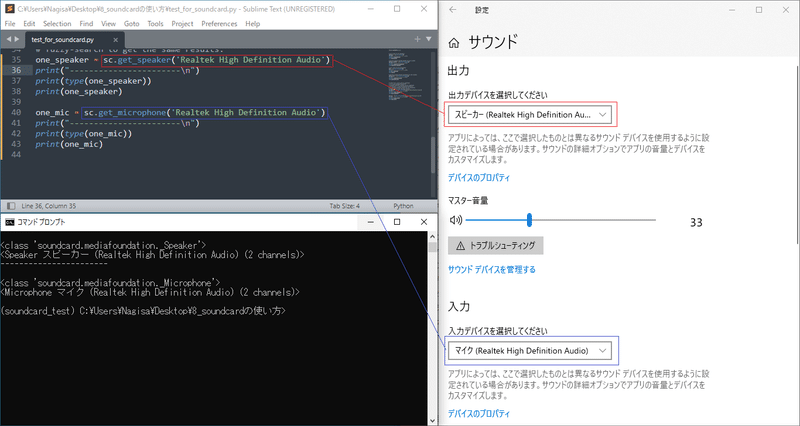Open the Selection menu in Sublime Text
800x426 pixels.
pos(57,23)
